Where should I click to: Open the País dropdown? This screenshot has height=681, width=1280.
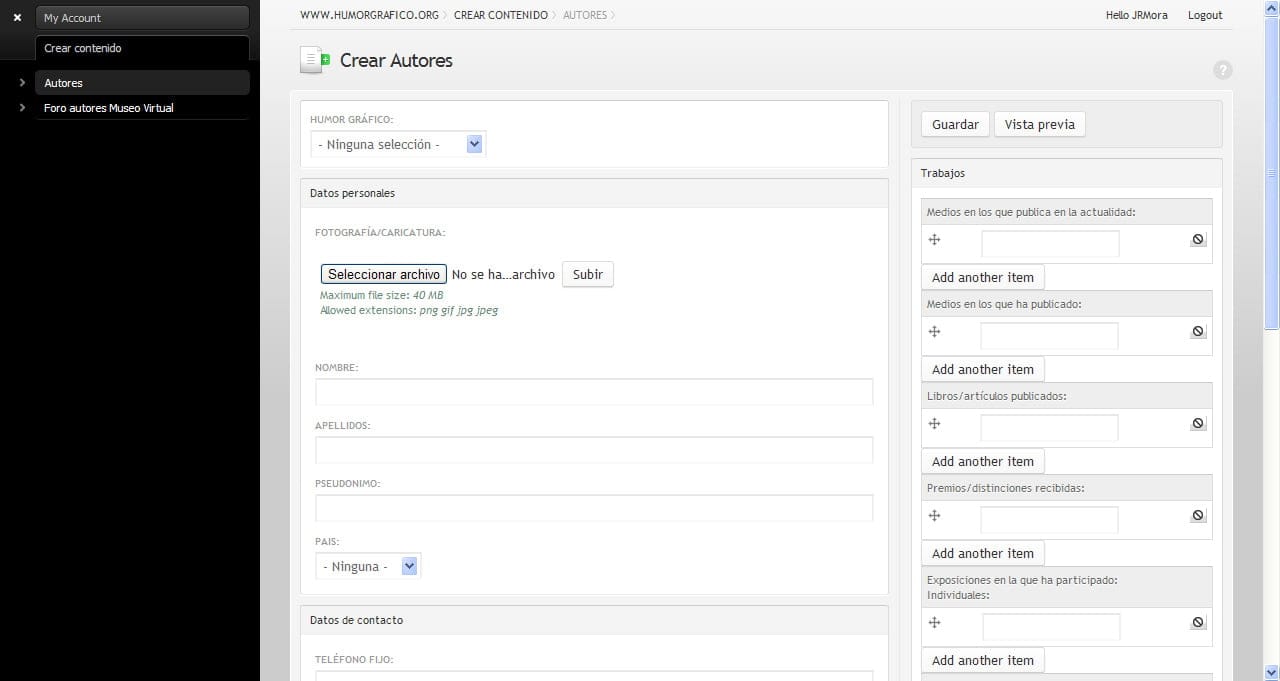coord(368,566)
